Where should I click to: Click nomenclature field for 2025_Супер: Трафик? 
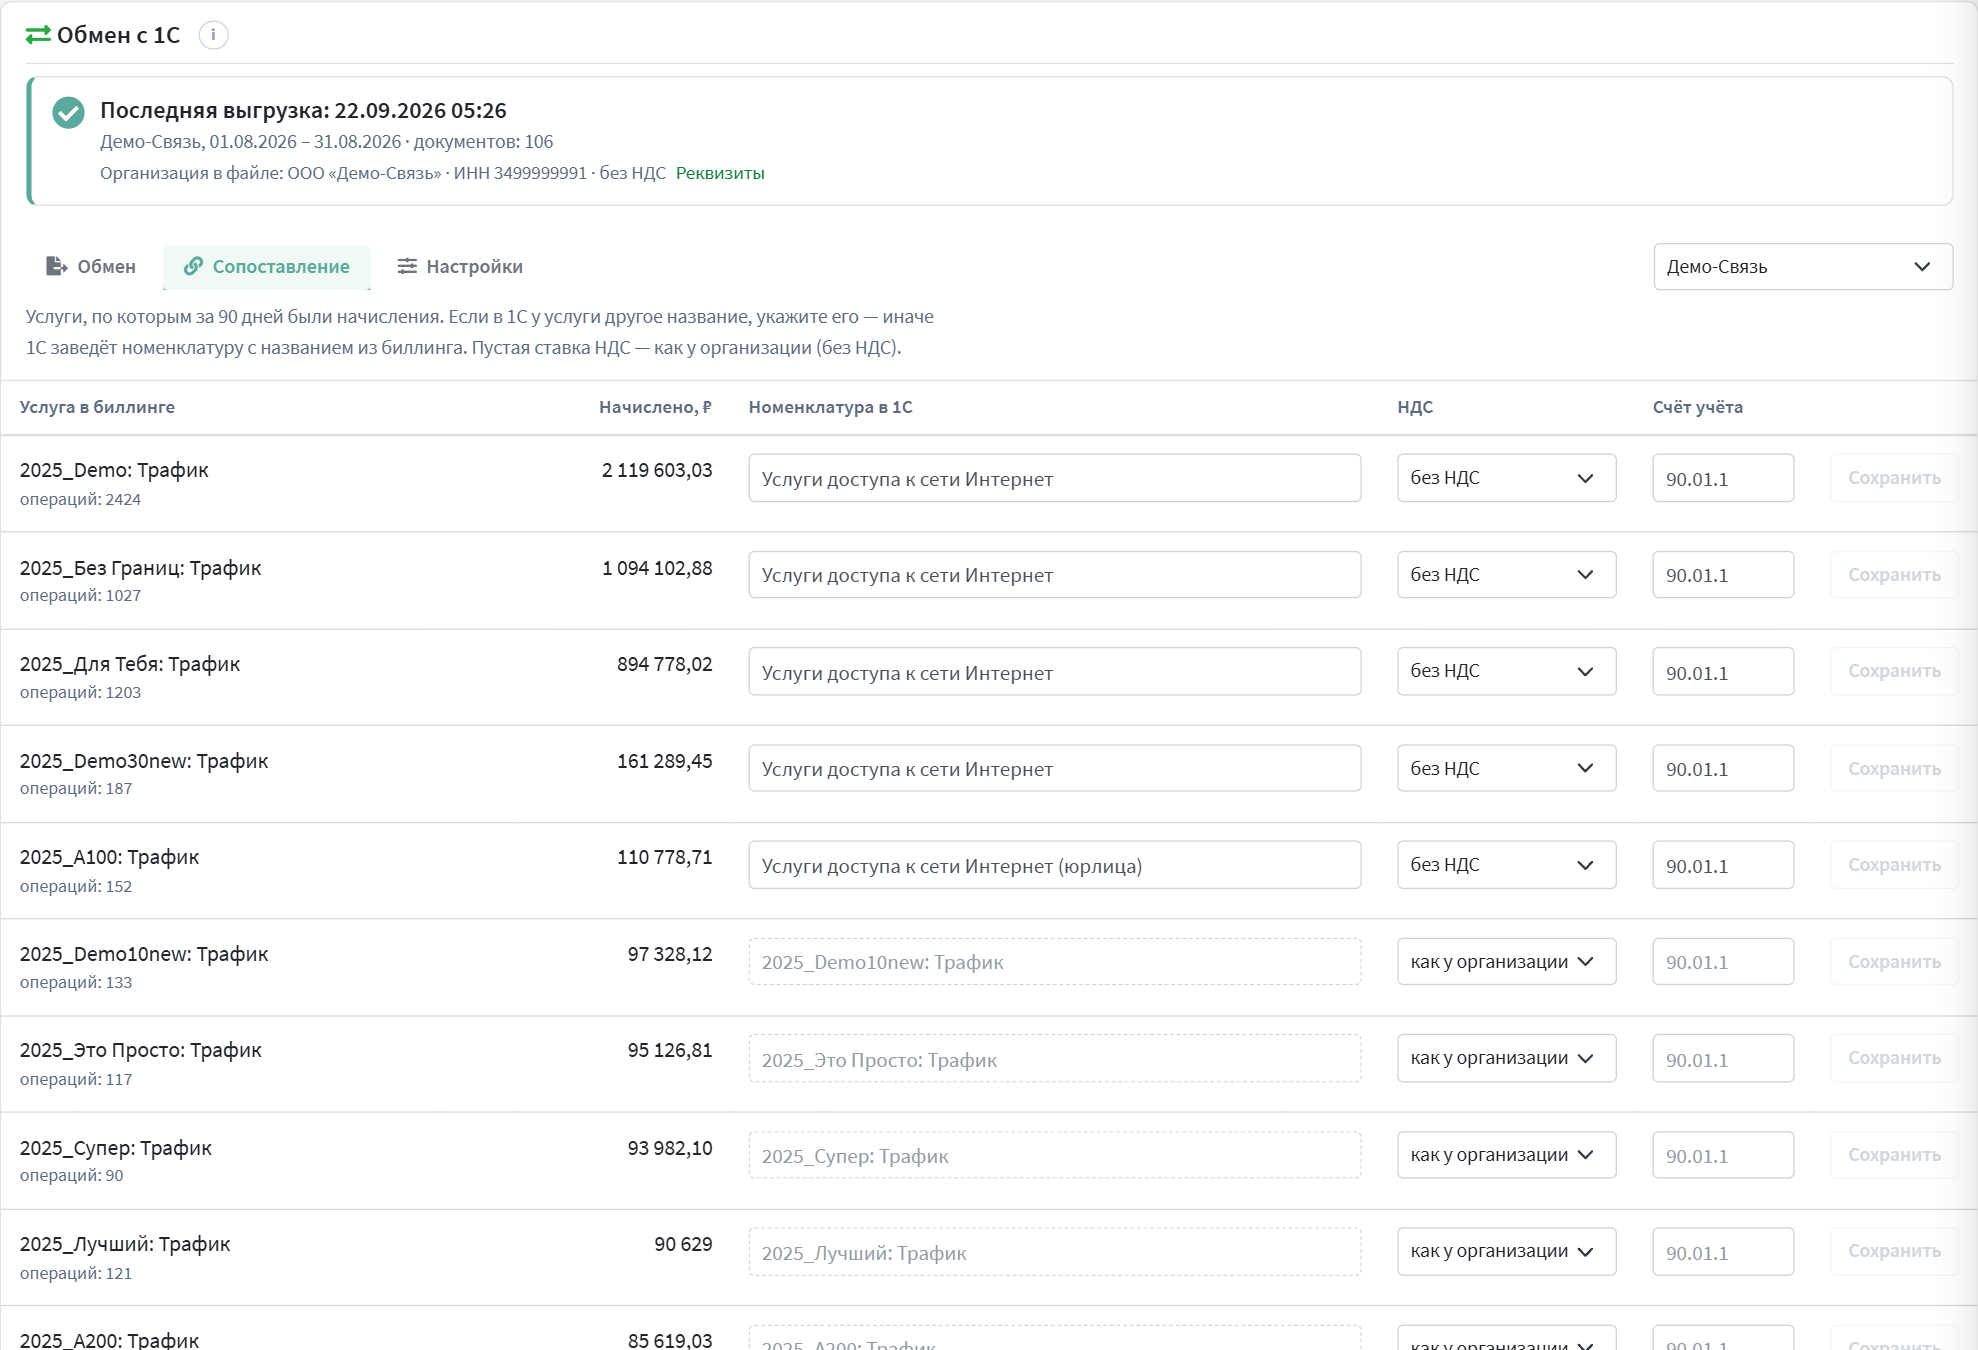click(1054, 1155)
